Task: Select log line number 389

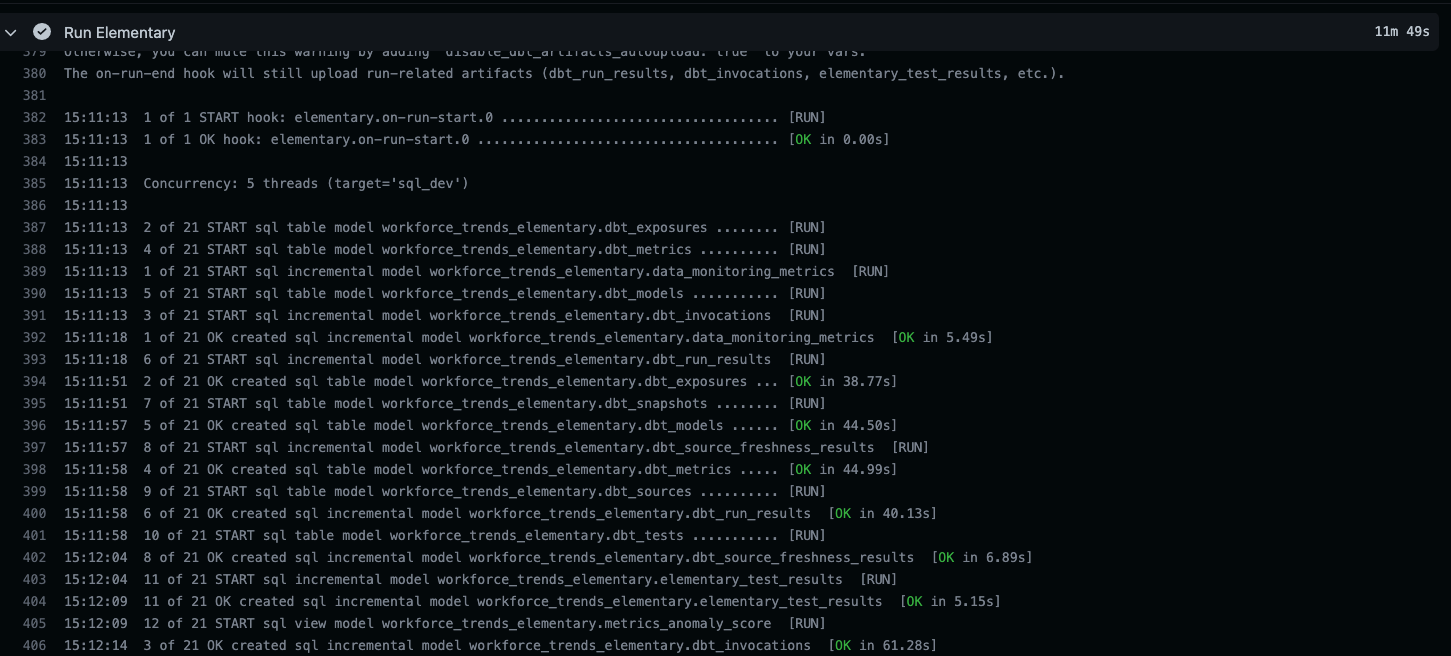Action: [35, 271]
